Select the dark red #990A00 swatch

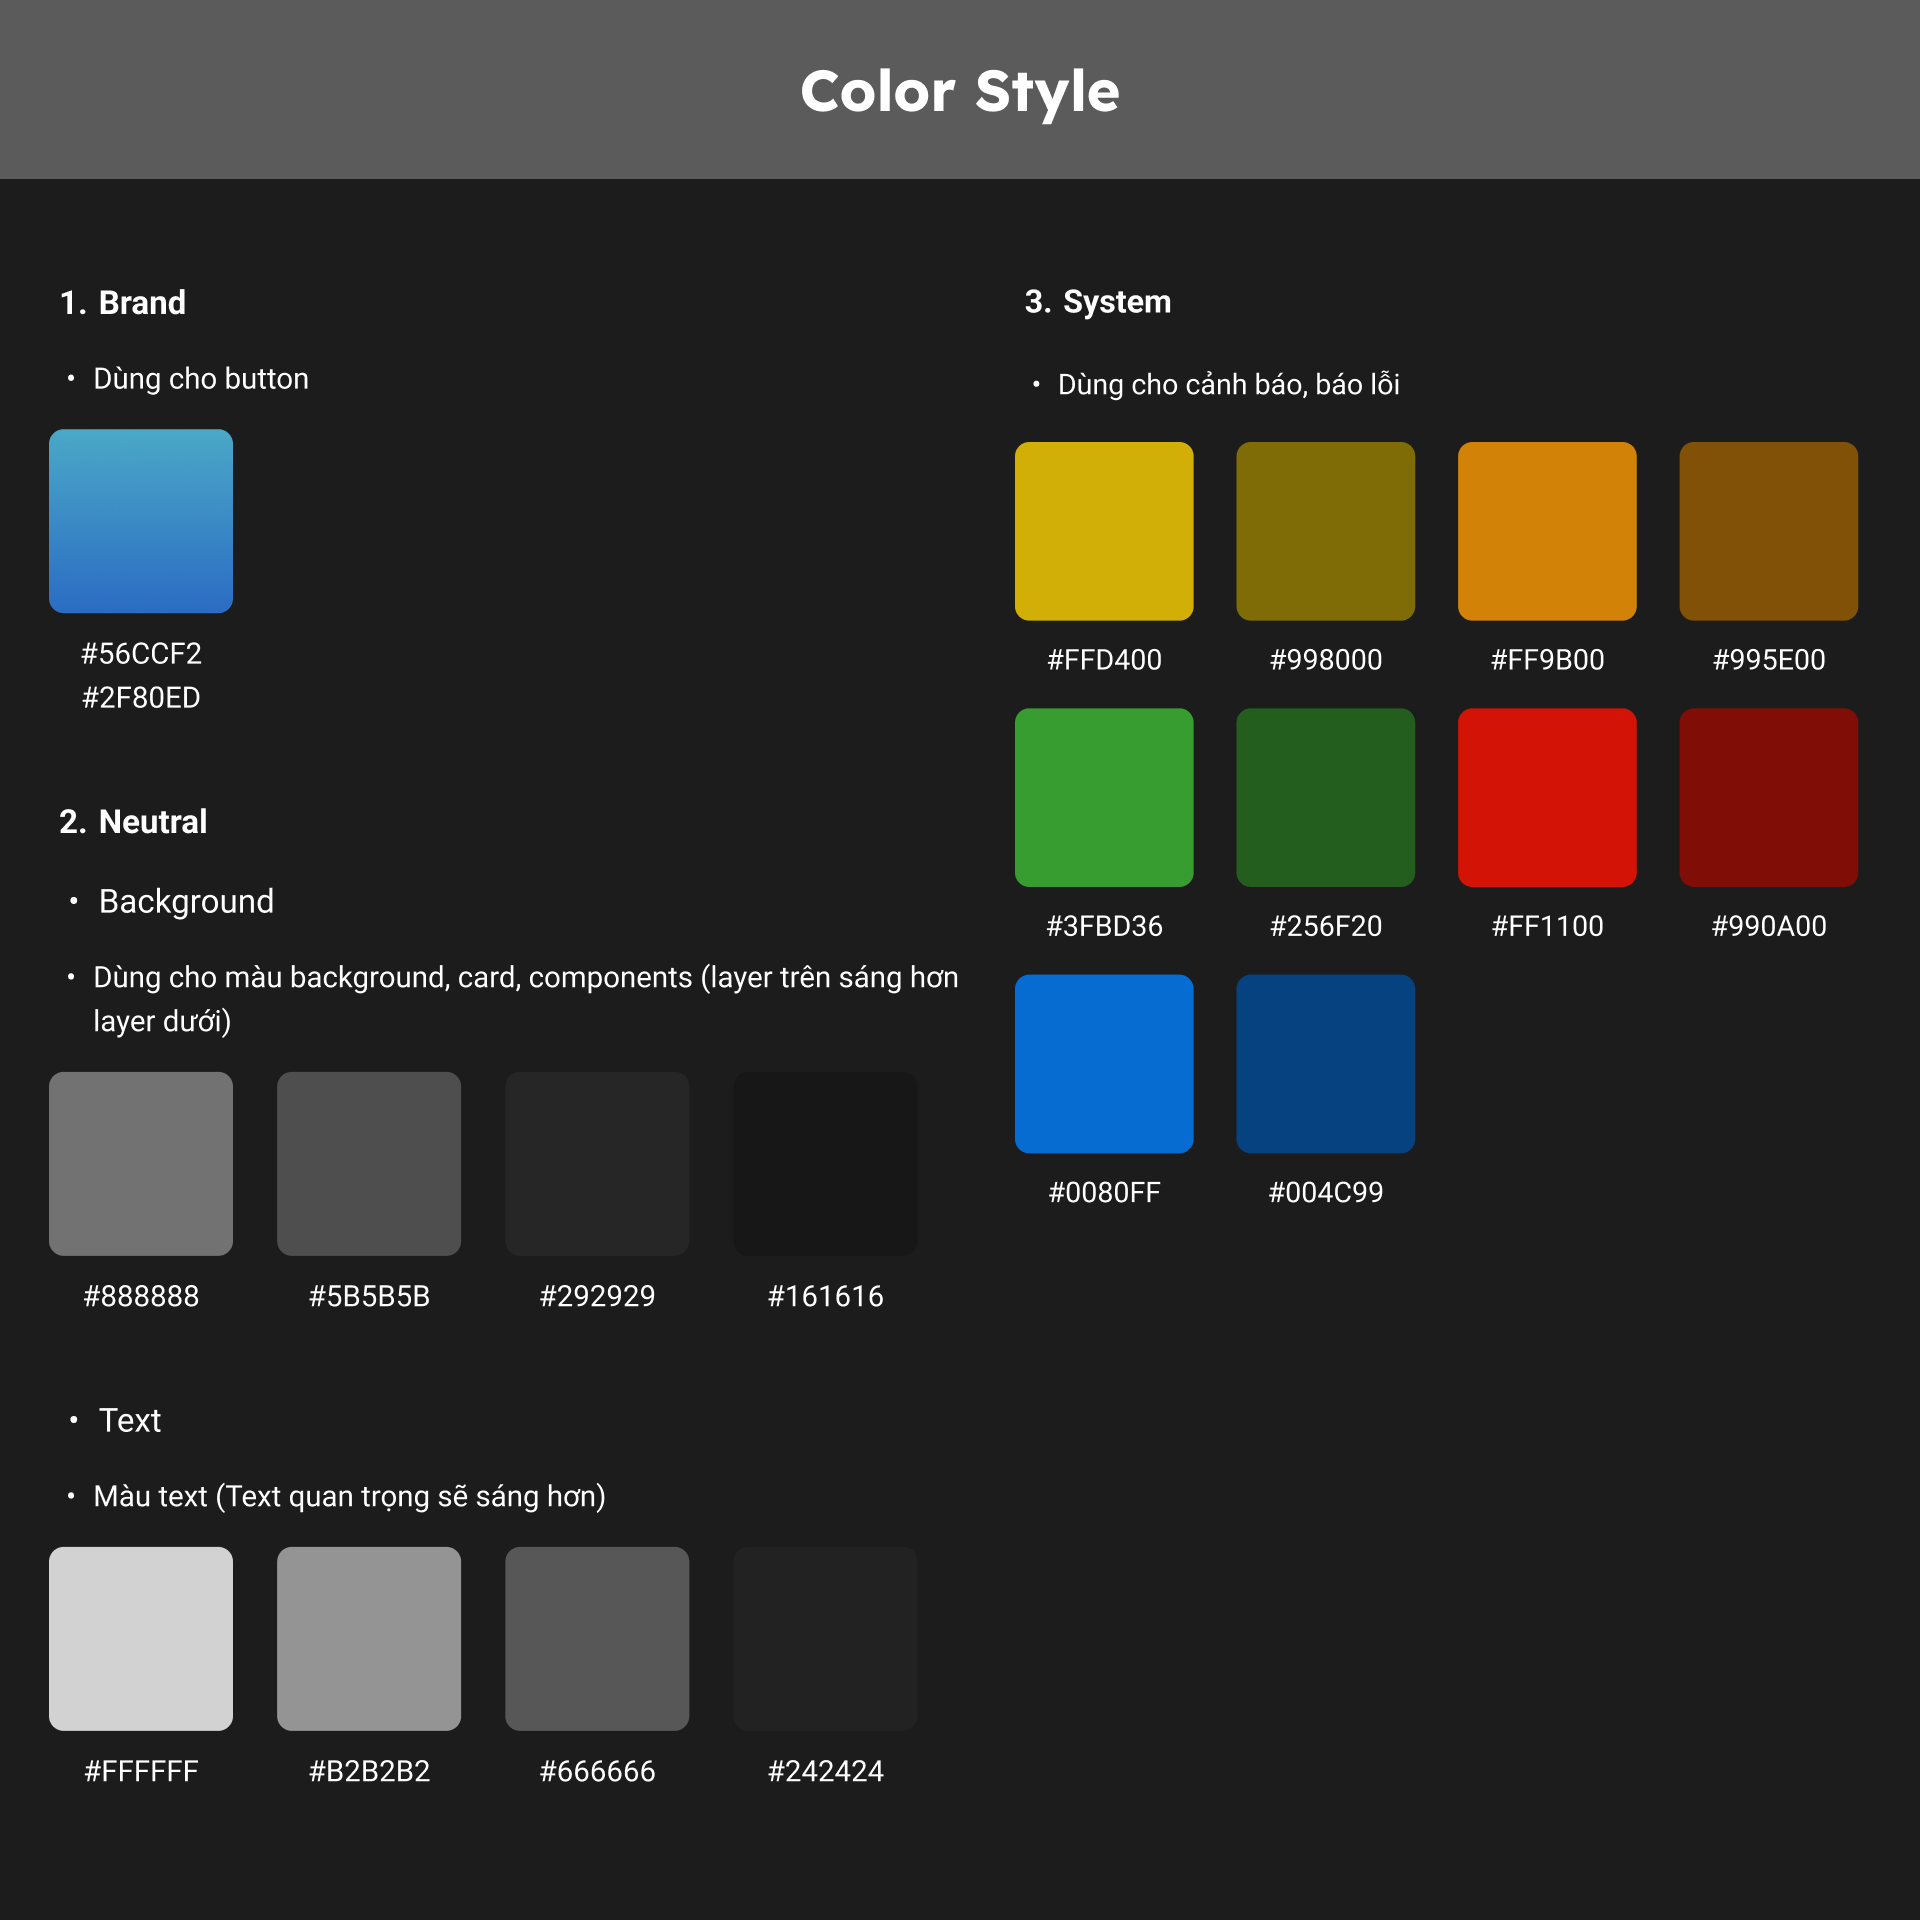[x=1769, y=798]
